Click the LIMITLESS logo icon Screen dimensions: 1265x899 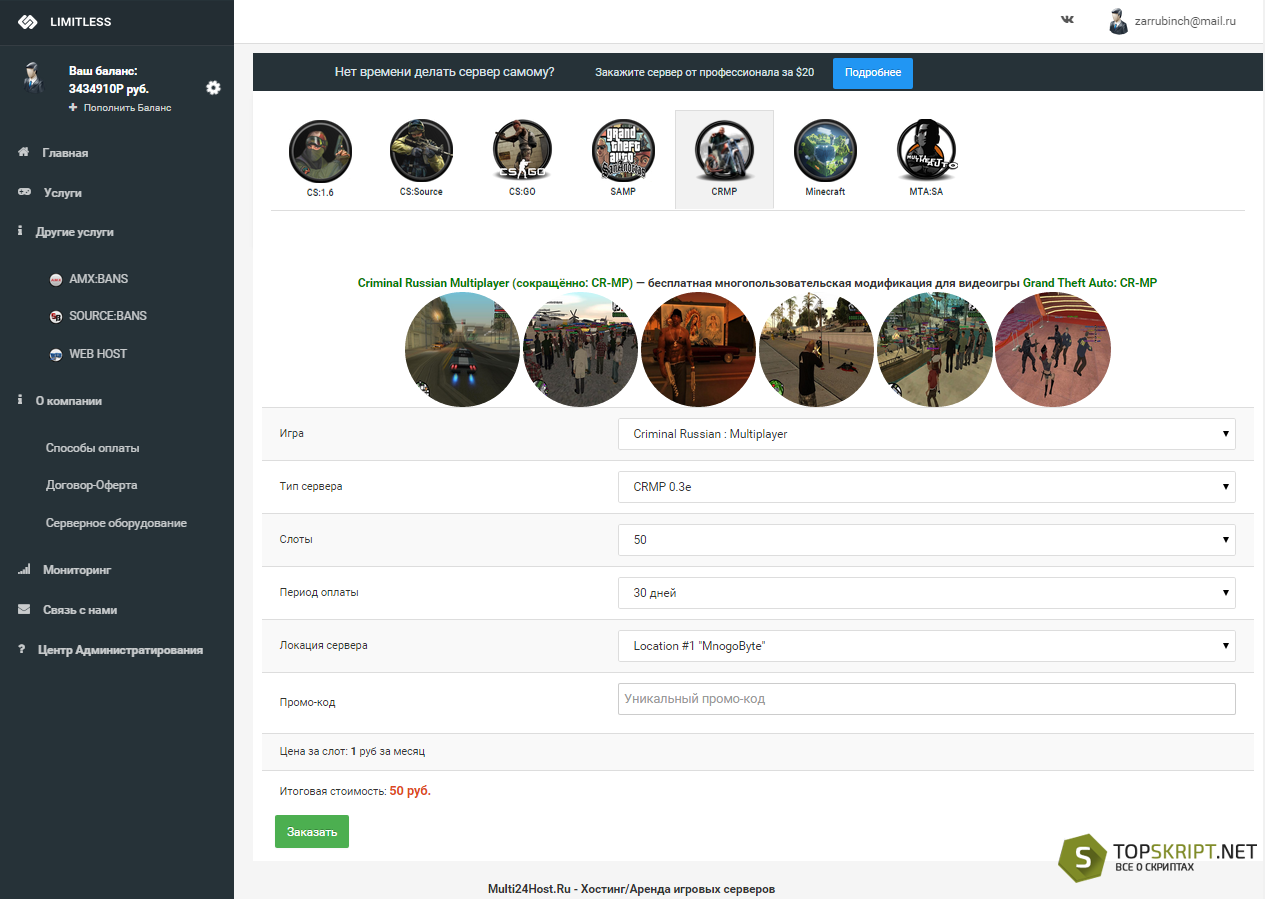tap(27, 22)
